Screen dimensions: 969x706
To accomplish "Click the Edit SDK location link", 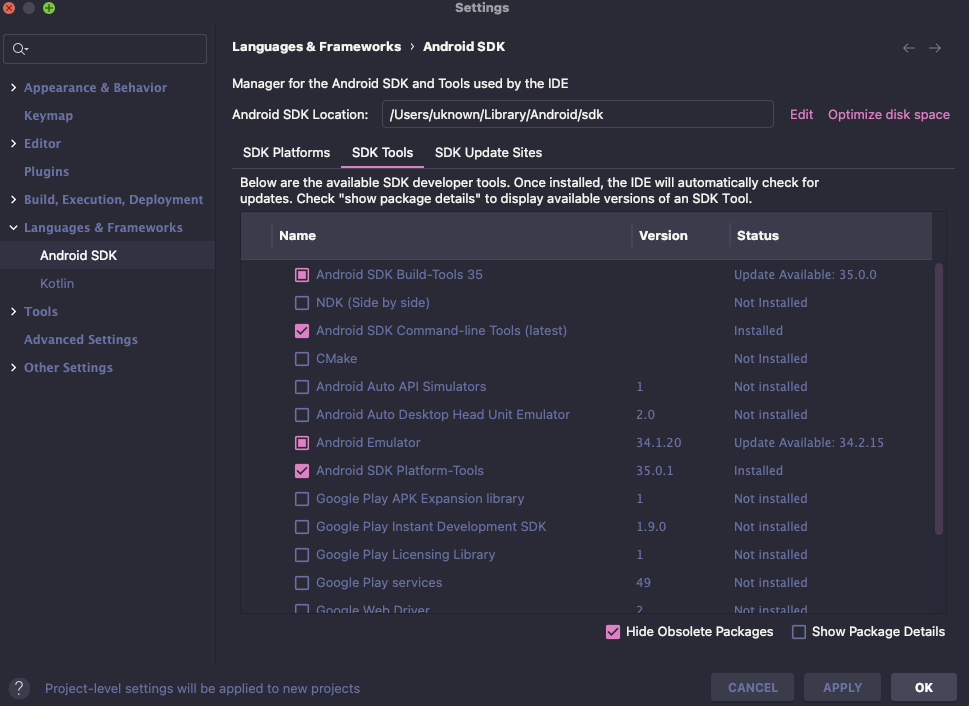I will (x=801, y=114).
